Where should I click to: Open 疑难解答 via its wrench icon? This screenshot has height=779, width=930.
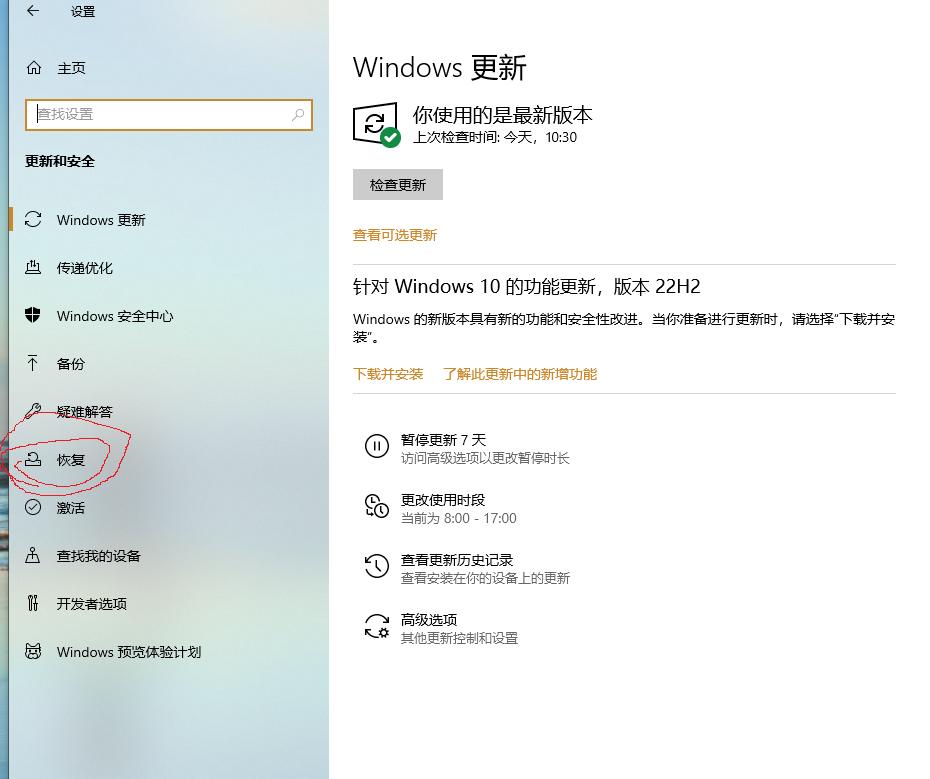click(x=33, y=412)
